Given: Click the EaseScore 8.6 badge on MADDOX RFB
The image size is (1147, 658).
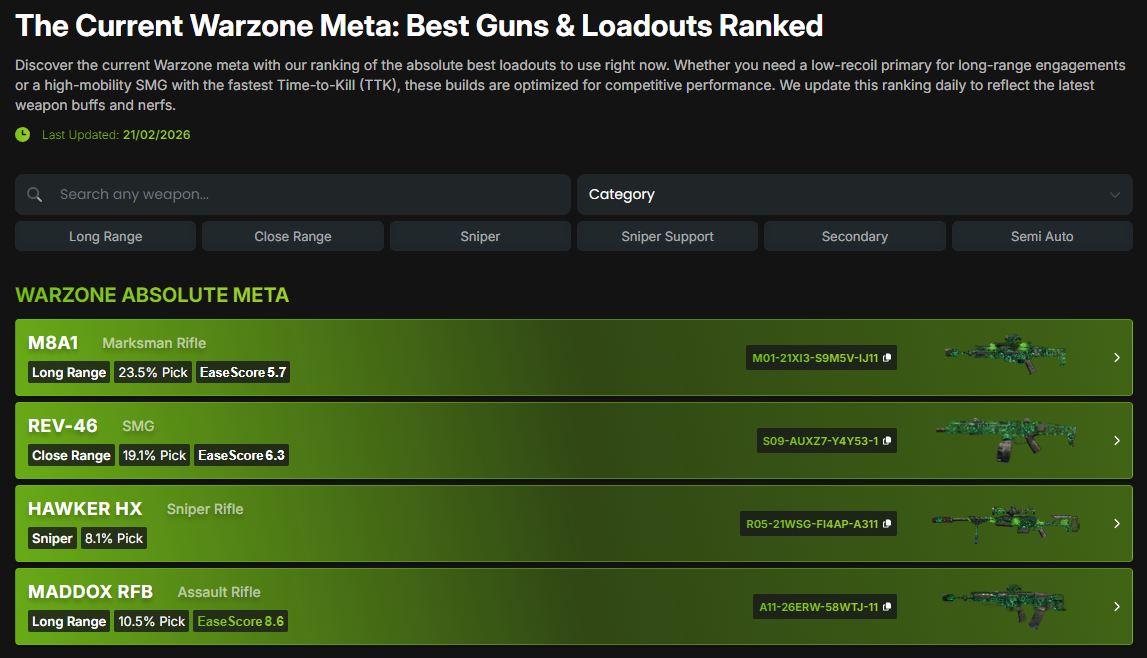Looking at the screenshot, I should point(241,621).
